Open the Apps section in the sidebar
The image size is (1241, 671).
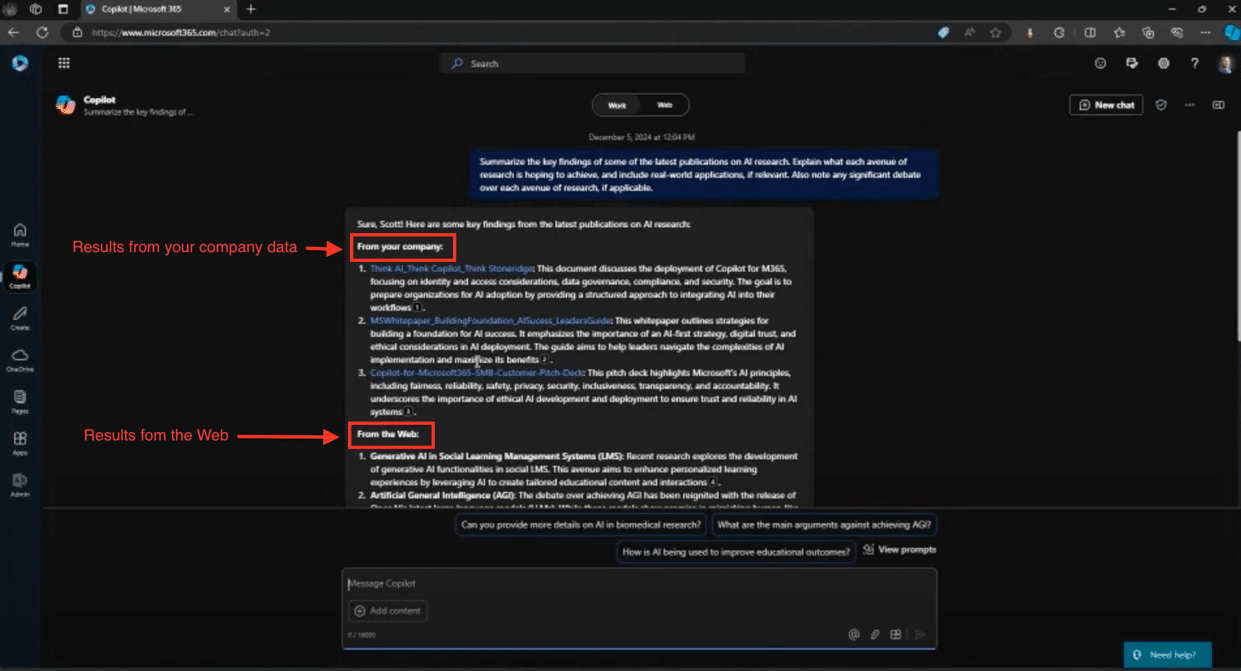(20, 443)
